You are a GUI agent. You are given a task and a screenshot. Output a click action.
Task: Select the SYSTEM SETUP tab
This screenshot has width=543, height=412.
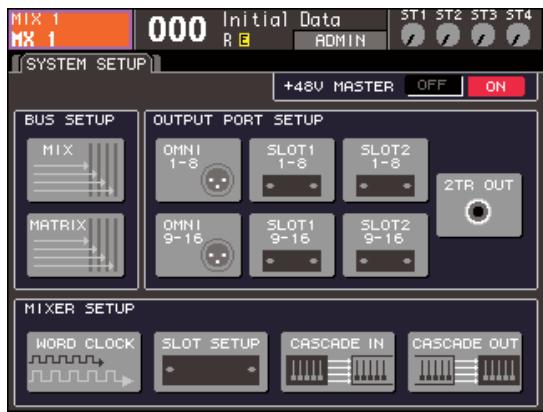(x=86, y=64)
